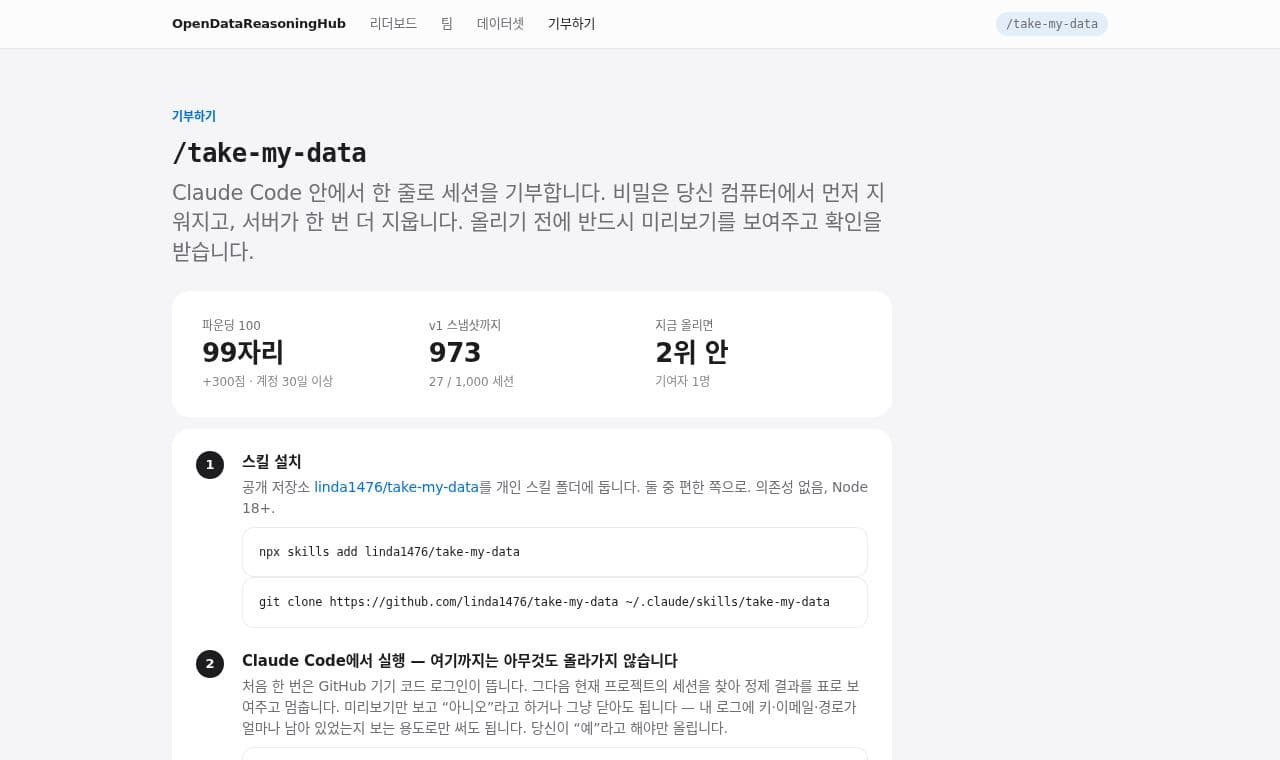Open the OpenDataReasoningHub home logo
The image size is (1280, 760).
point(259,24)
